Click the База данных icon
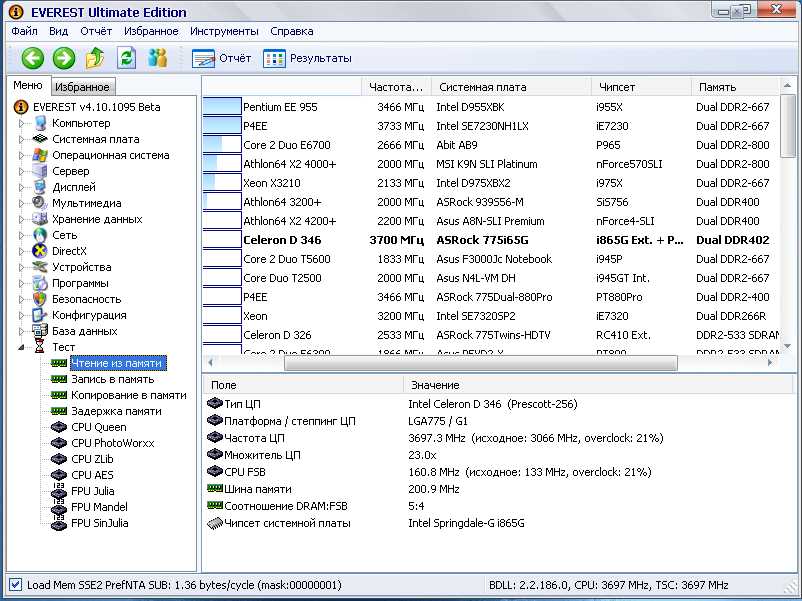Screen dimensions: 802x601 pyautogui.click(x=40, y=331)
